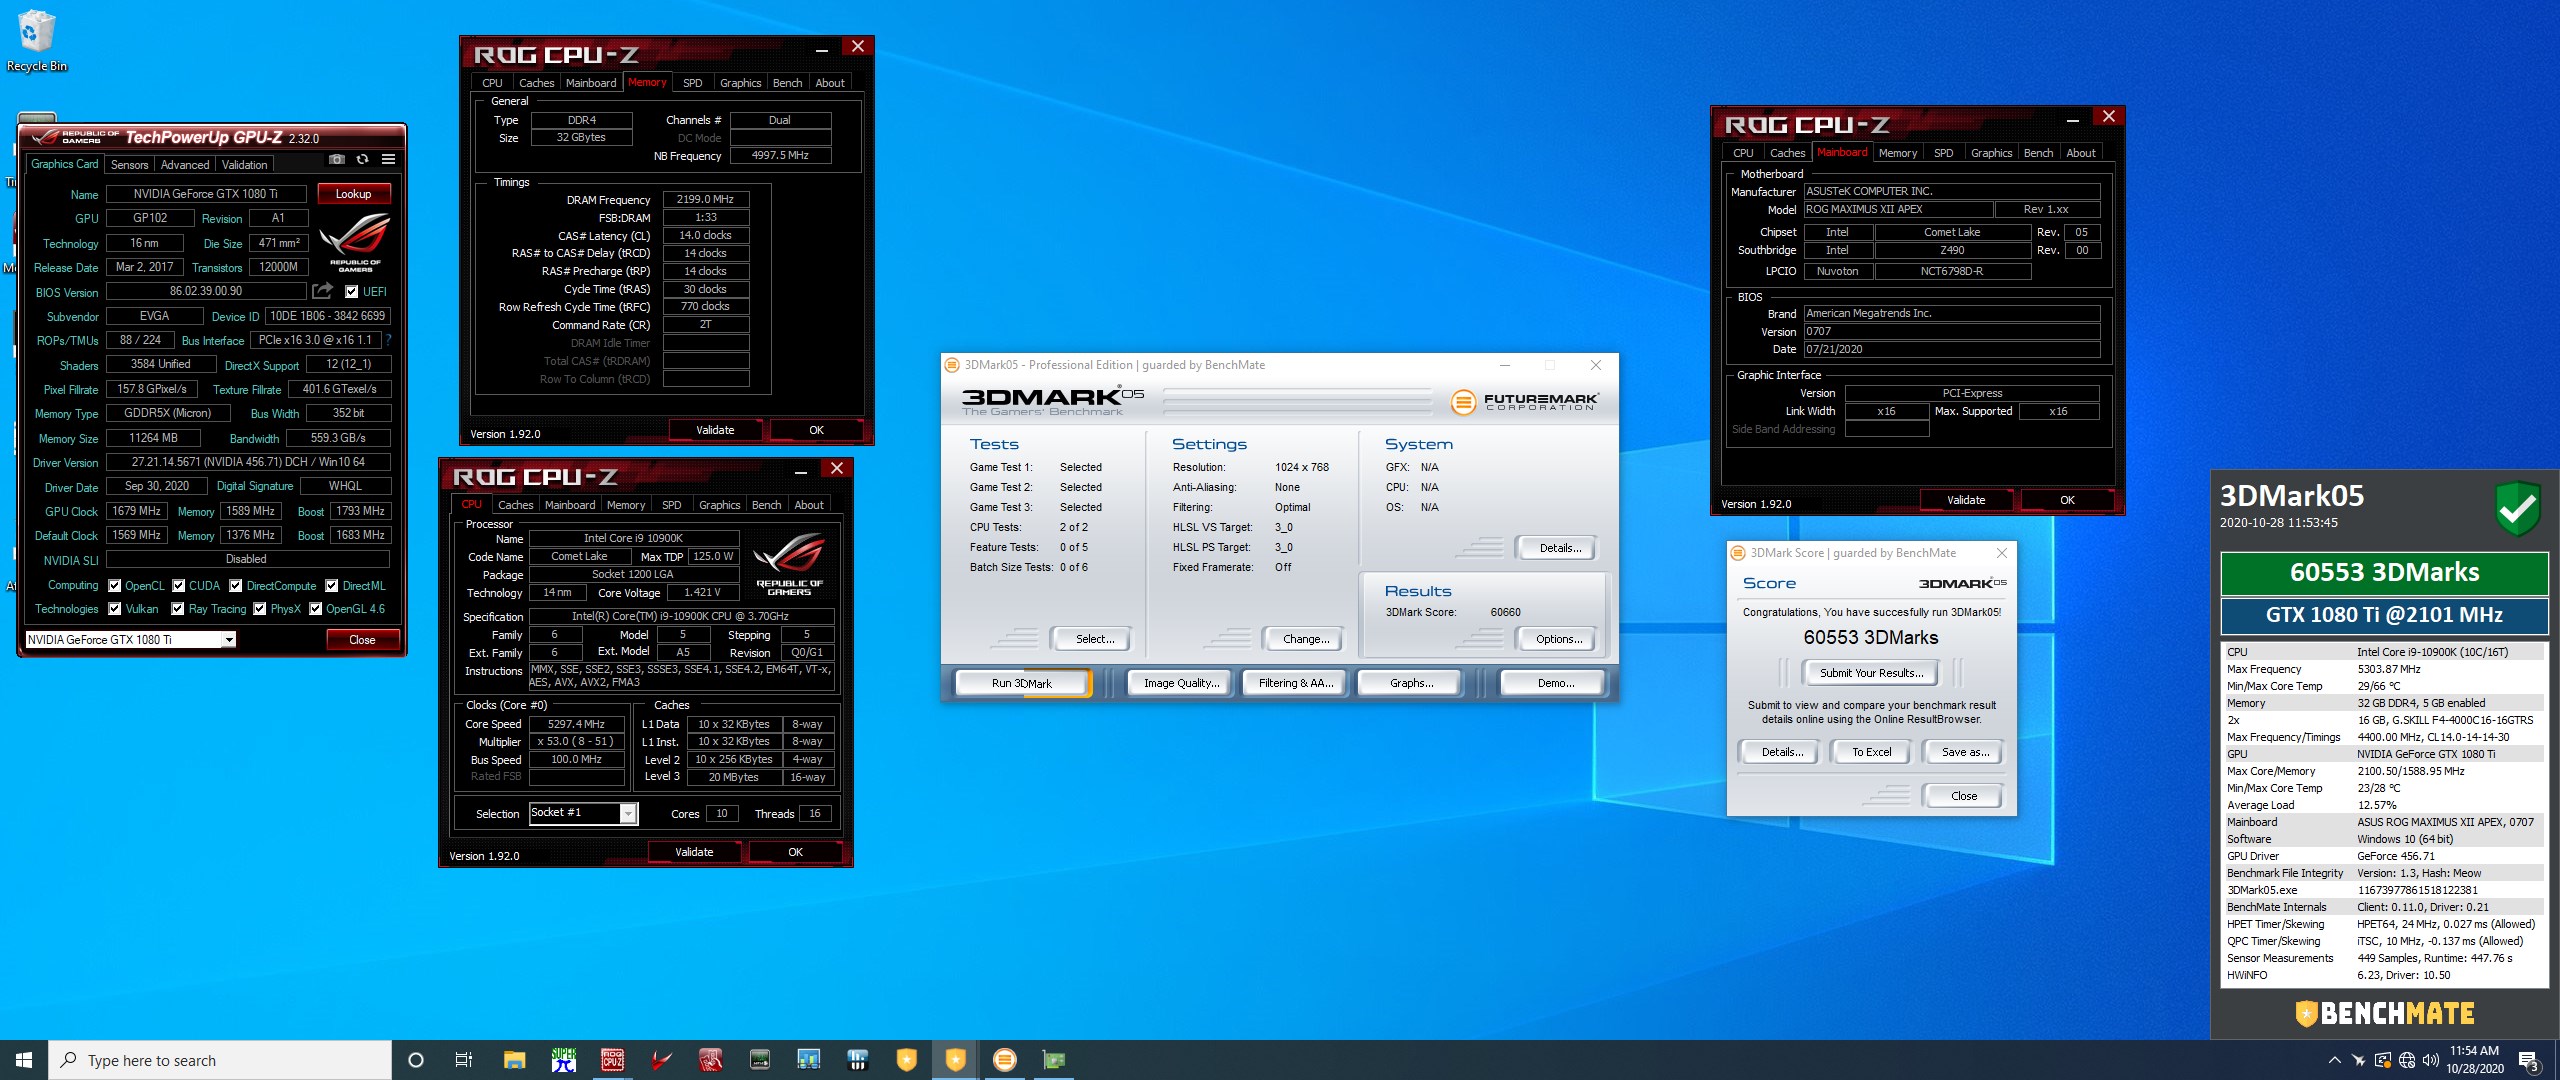Open the Socket #1 selection dropdown
The height and width of the screenshot is (1080, 2560).
[x=628, y=814]
